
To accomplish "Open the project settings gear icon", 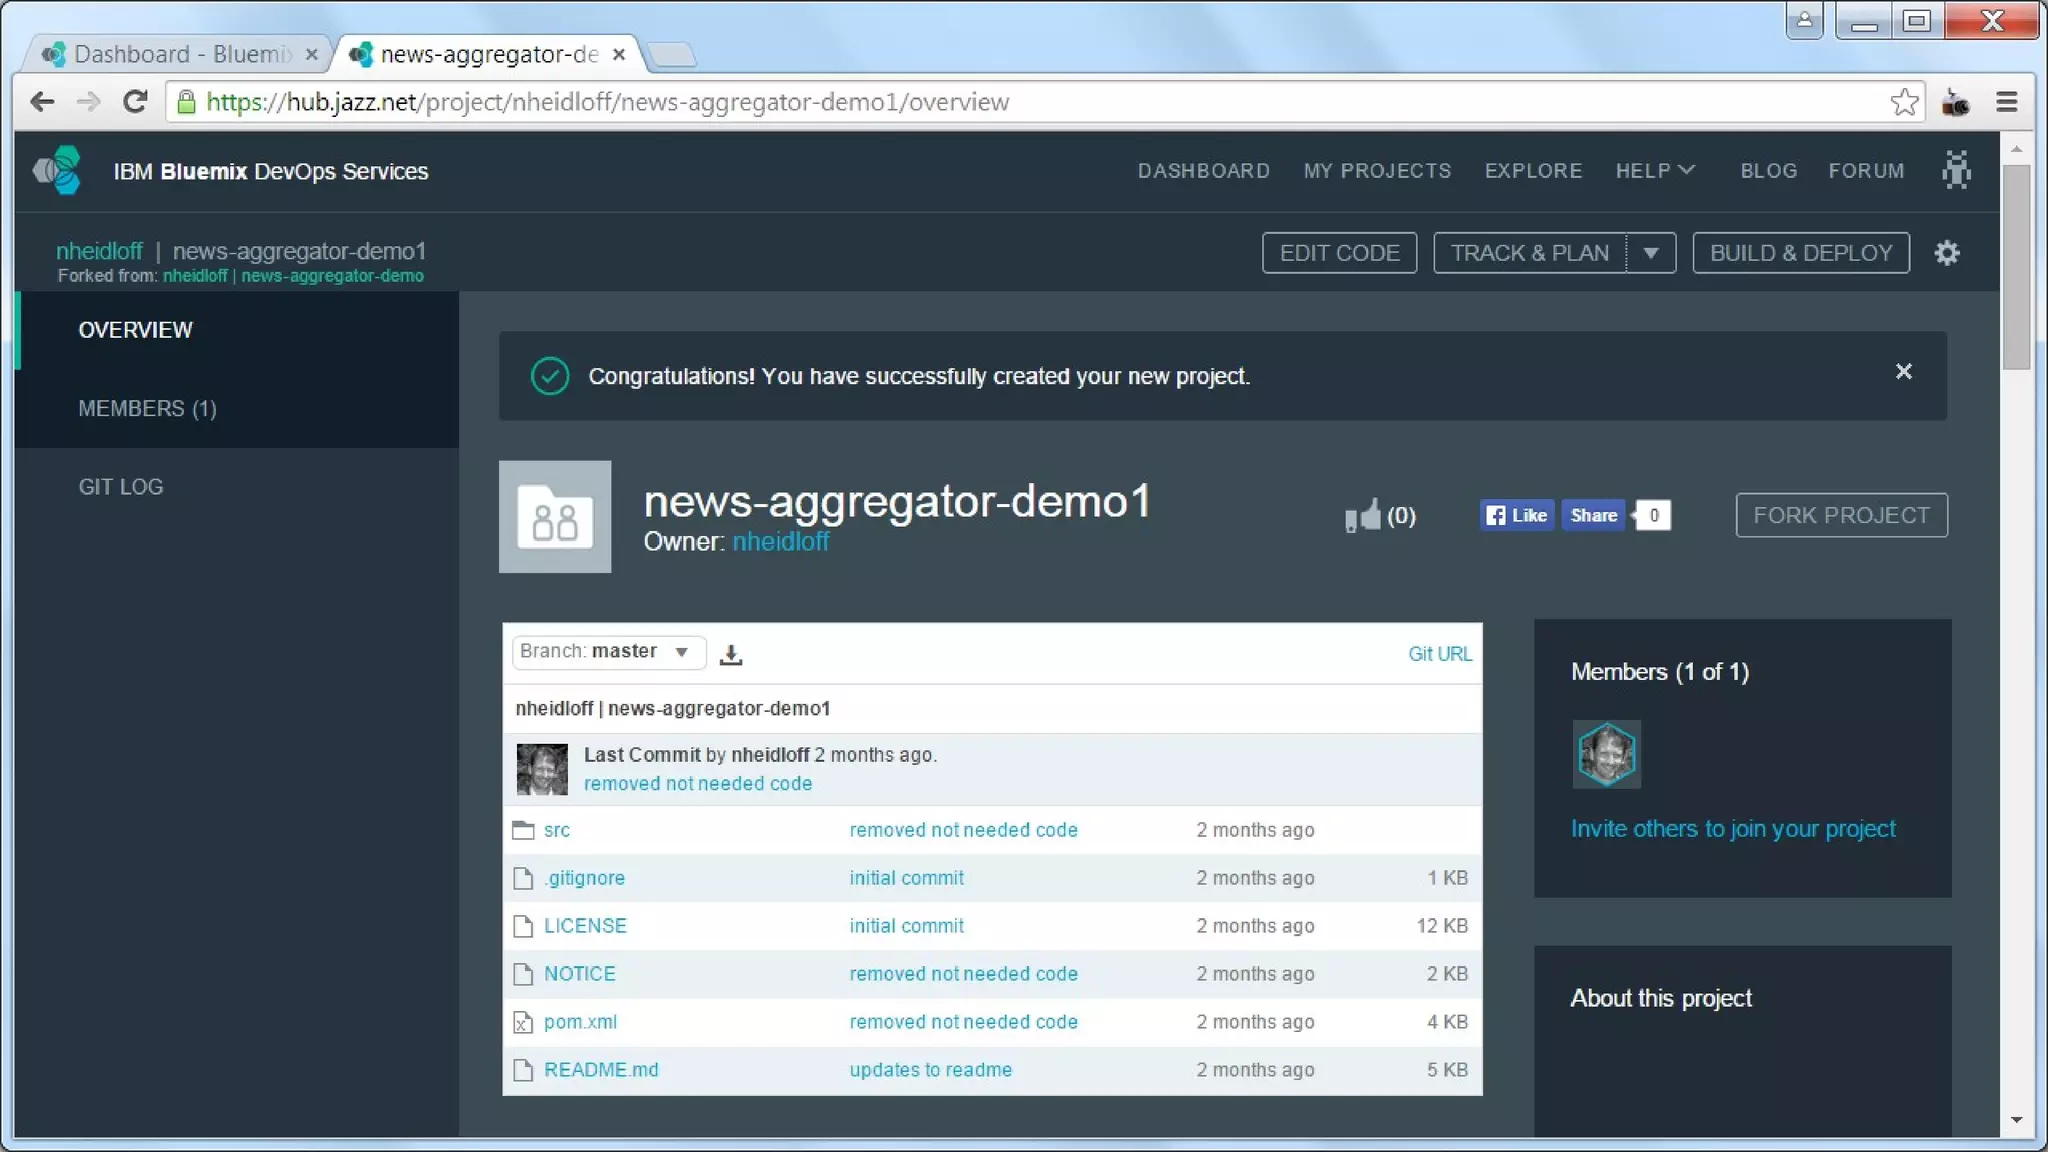I will [1946, 253].
